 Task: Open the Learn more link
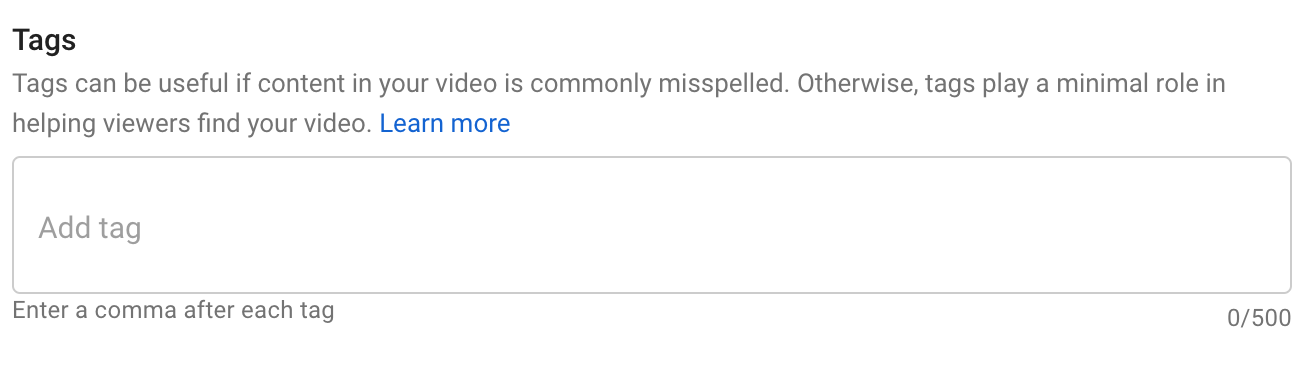(x=445, y=124)
